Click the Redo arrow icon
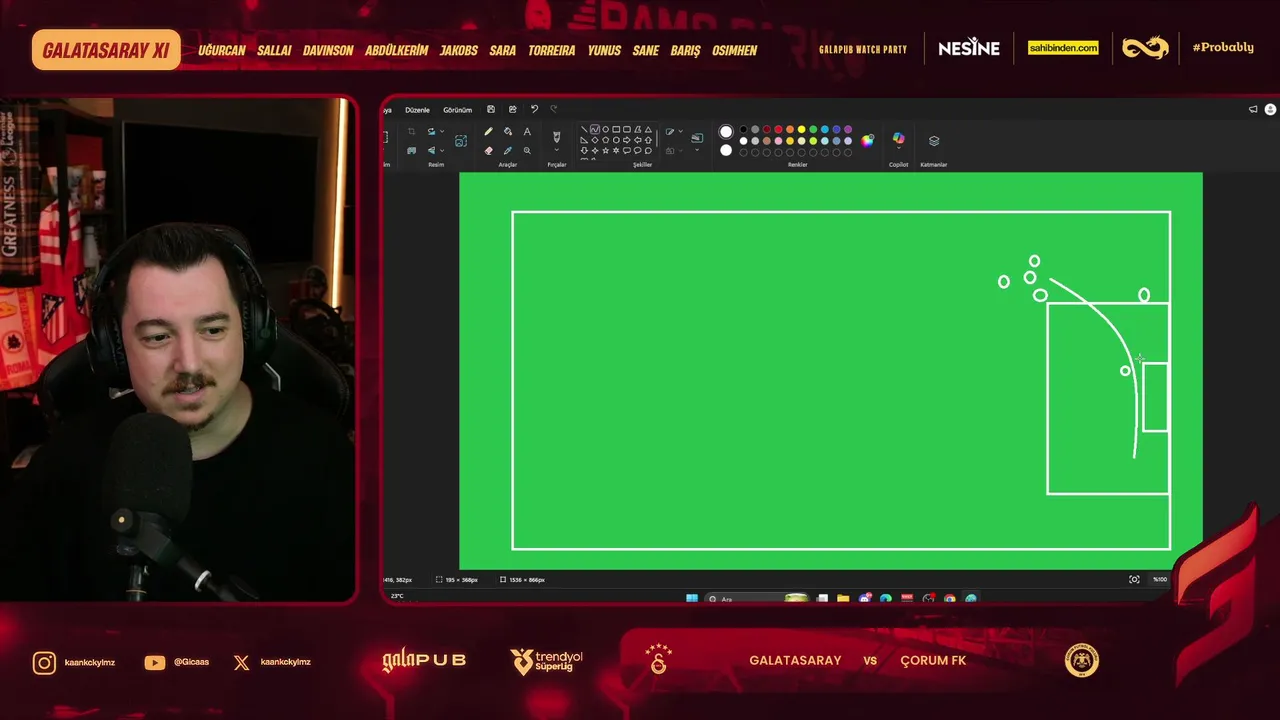The height and width of the screenshot is (720, 1280). coord(554,110)
